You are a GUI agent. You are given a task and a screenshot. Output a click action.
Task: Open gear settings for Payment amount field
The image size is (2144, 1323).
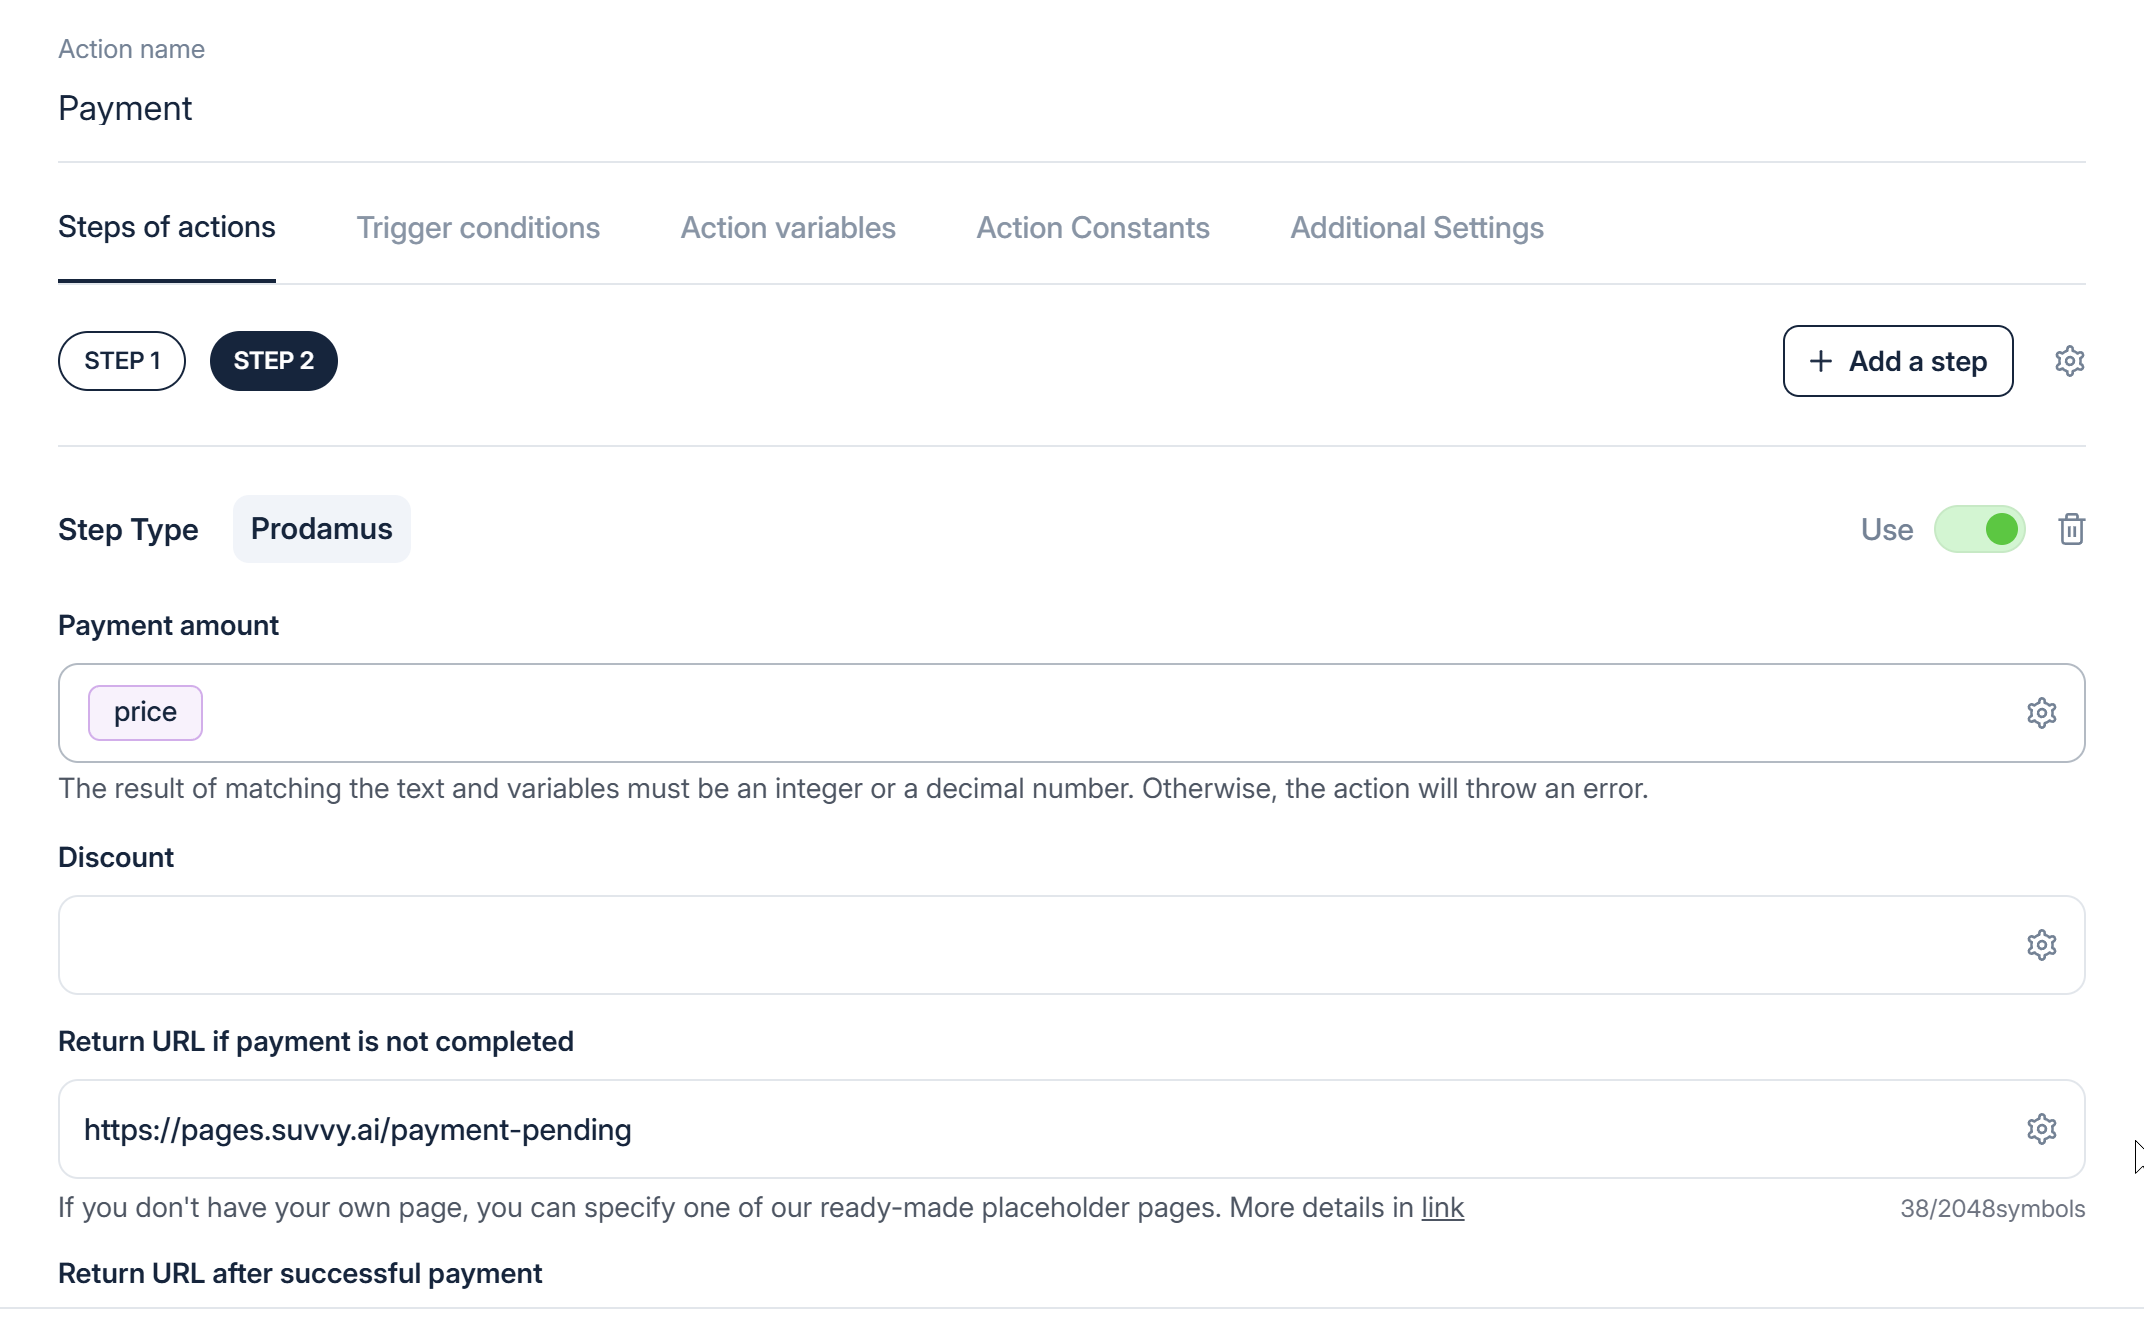(2041, 713)
